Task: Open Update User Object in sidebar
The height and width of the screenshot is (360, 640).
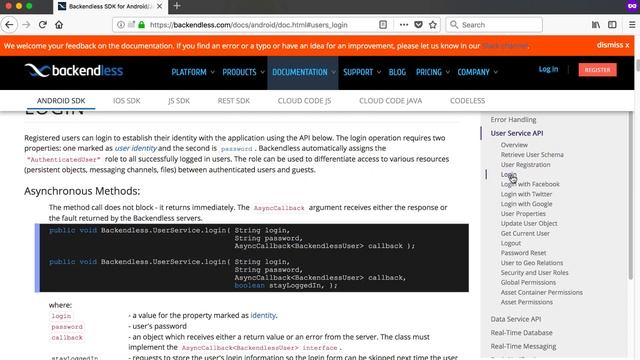Action: [x=529, y=223]
